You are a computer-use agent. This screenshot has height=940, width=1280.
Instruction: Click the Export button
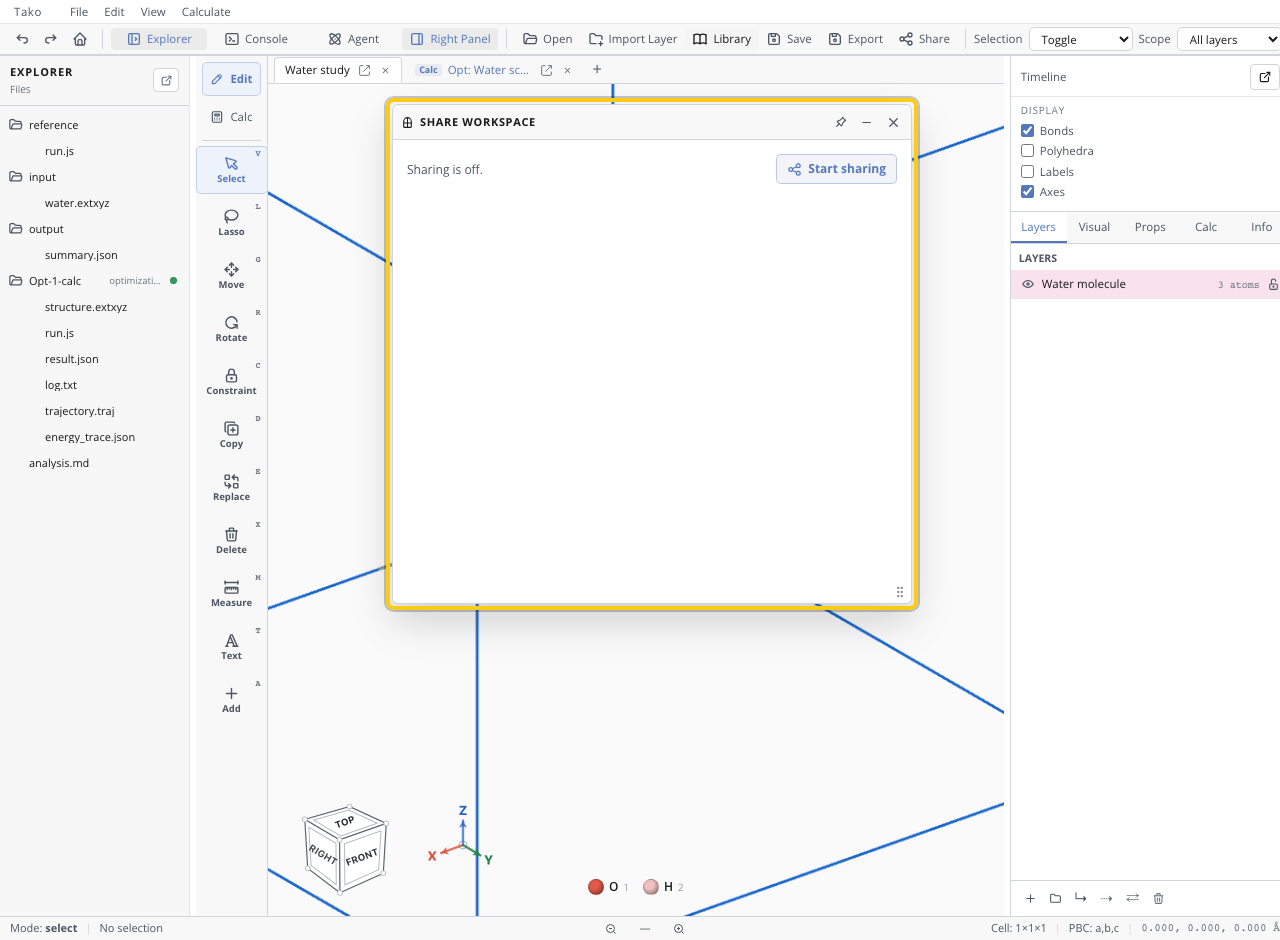[x=856, y=39]
